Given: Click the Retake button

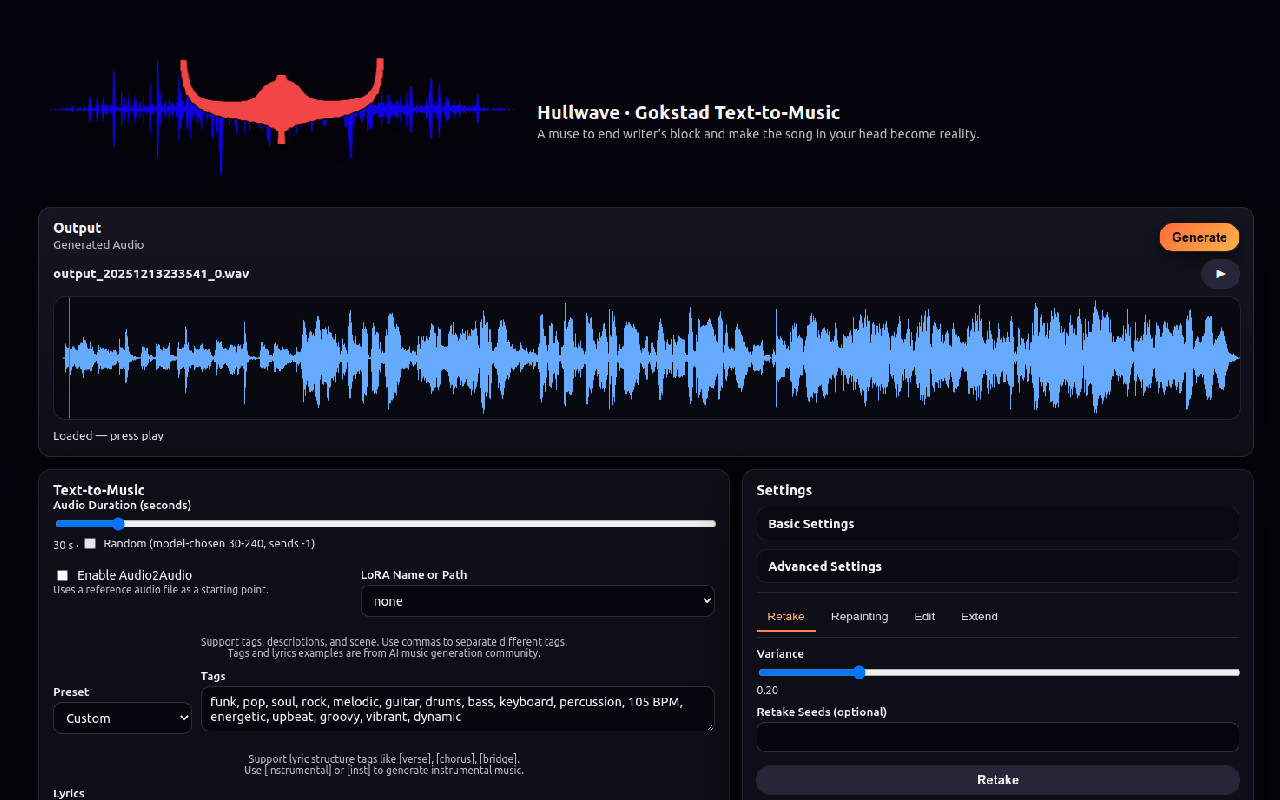Looking at the screenshot, I should pyautogui.click(x=997, y=779).
